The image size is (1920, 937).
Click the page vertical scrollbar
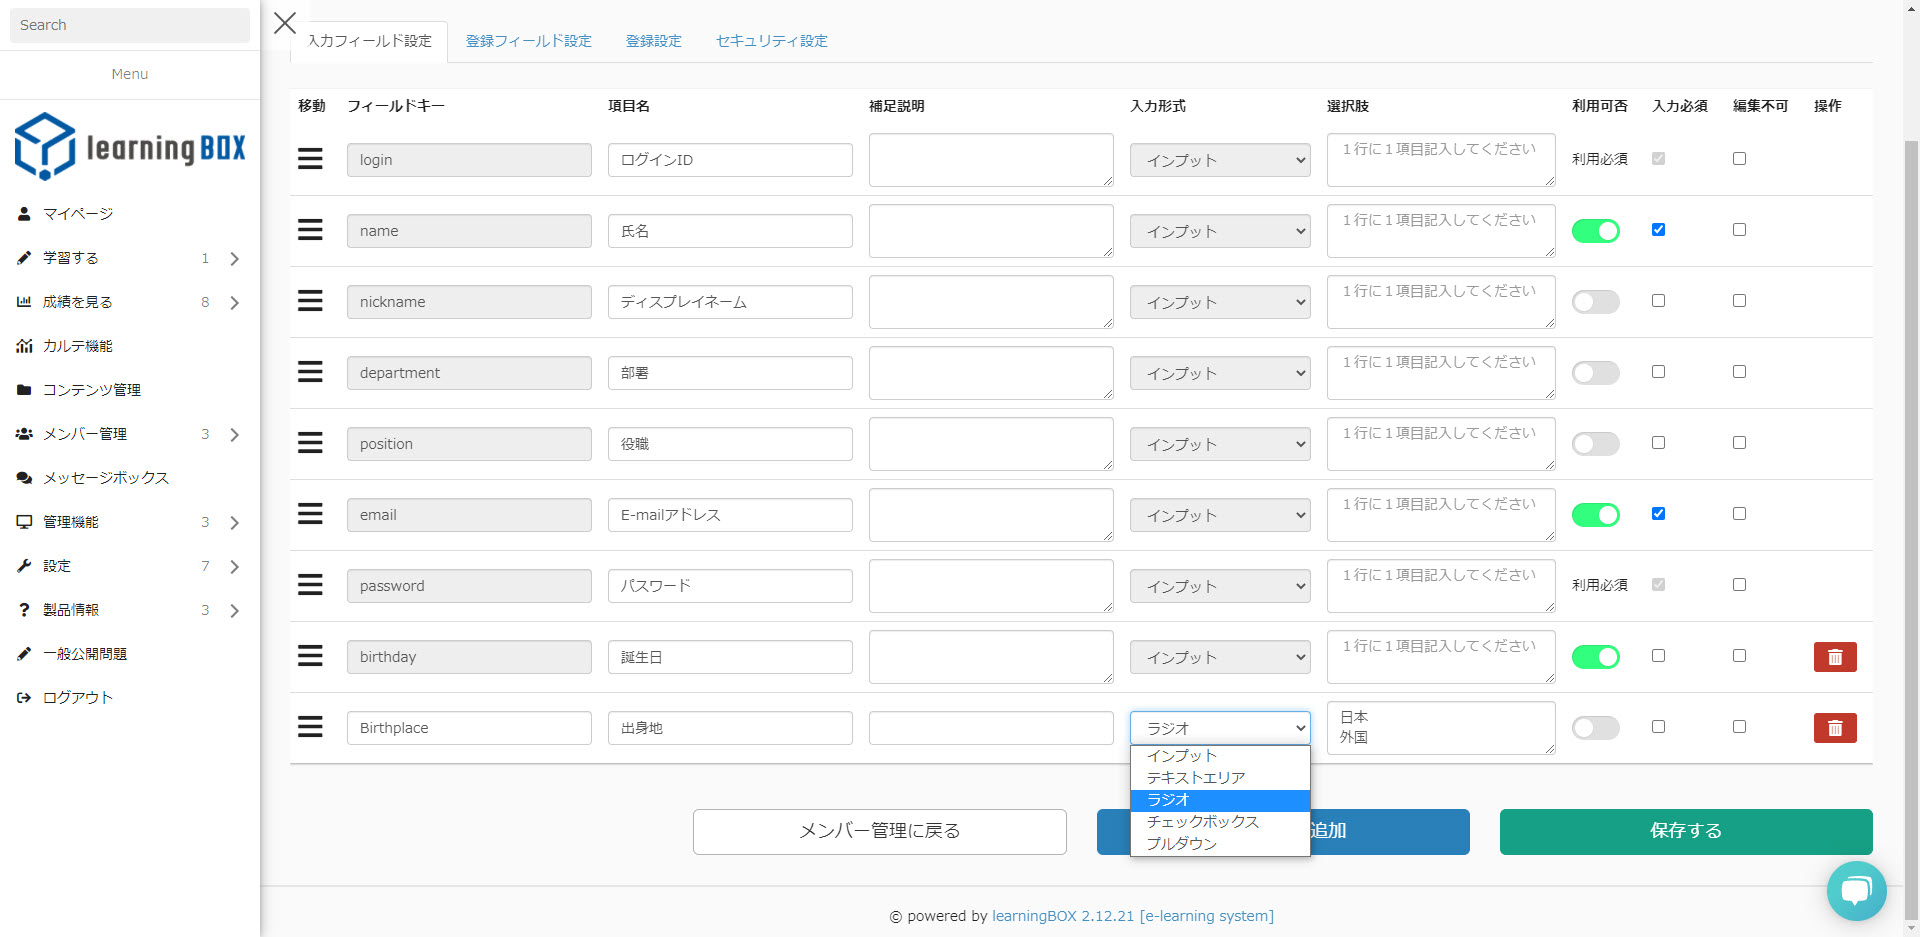click(1911, 500)
